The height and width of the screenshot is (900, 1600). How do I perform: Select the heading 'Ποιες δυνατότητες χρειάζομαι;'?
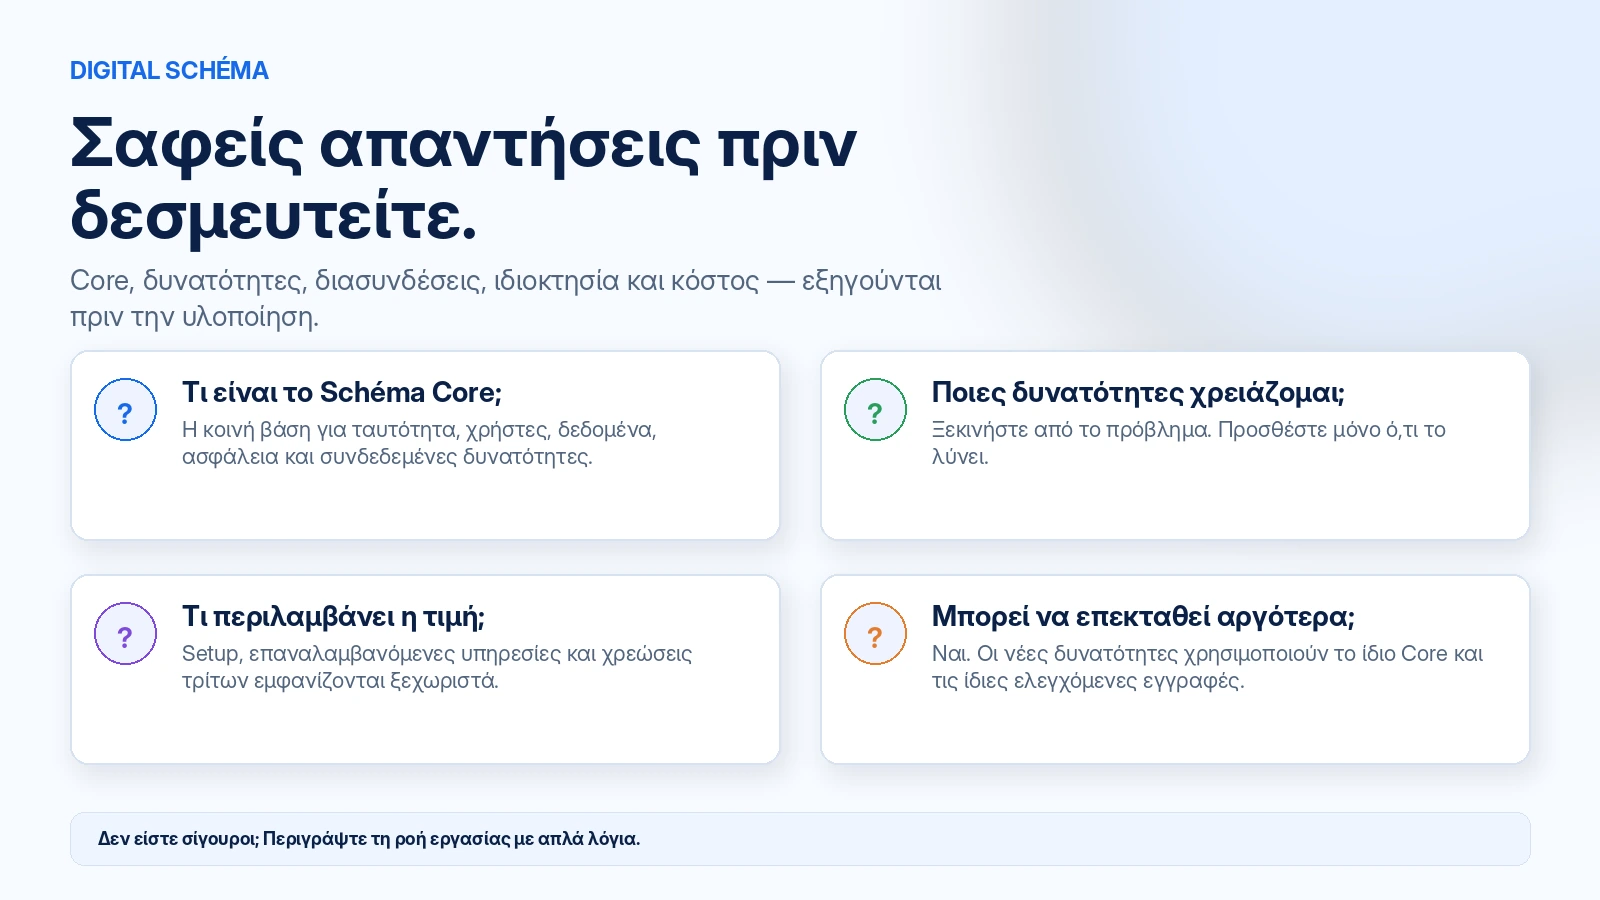pos(1138,392)
